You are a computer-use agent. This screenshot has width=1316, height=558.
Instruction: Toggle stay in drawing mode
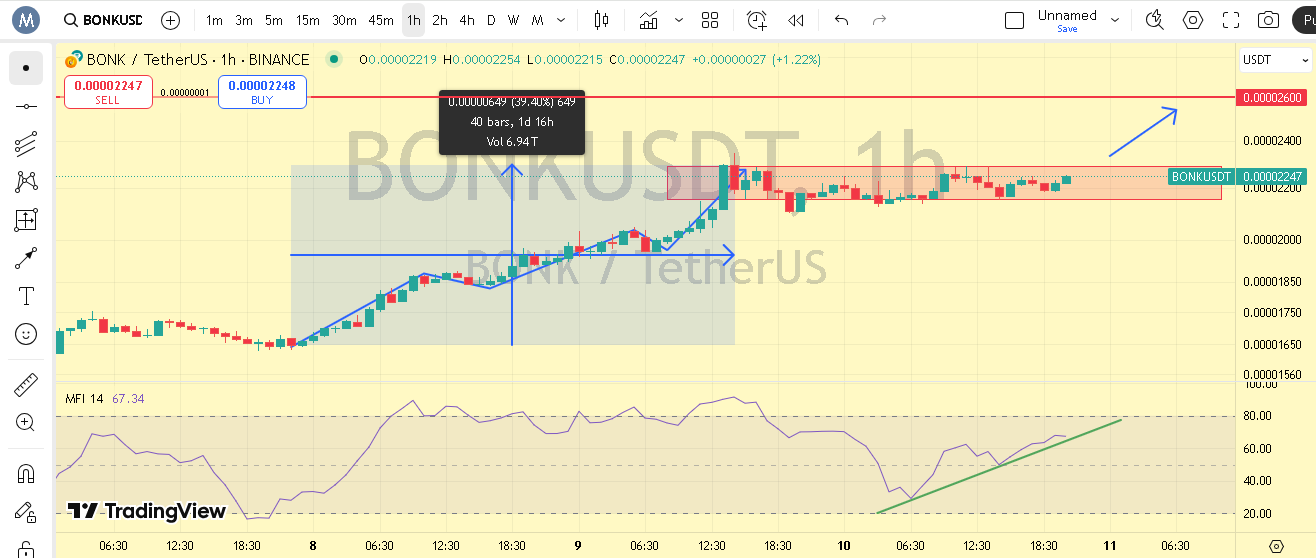(x=26, y=510)
